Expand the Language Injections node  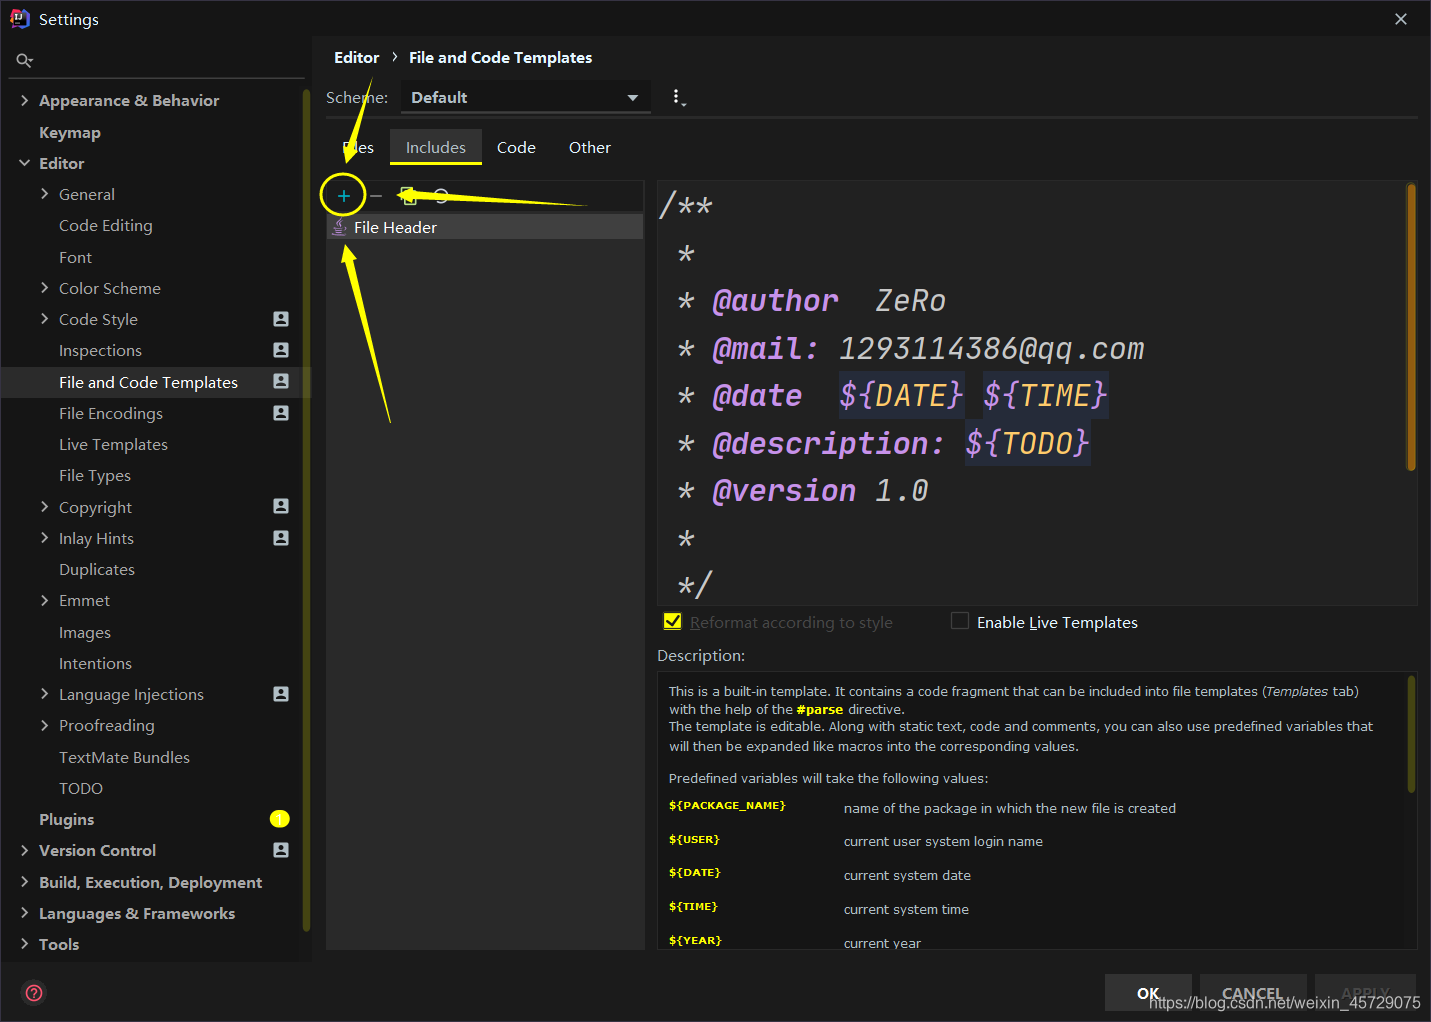tap(44, 694)
